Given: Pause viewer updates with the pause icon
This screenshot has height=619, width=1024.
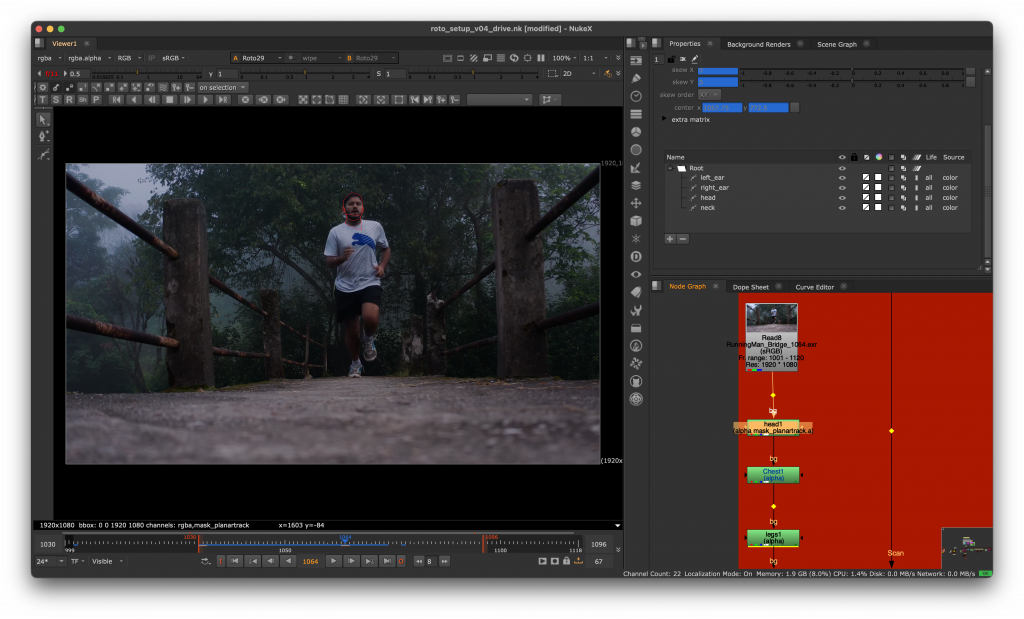Looking at the screenshot, I should [541, 58].
